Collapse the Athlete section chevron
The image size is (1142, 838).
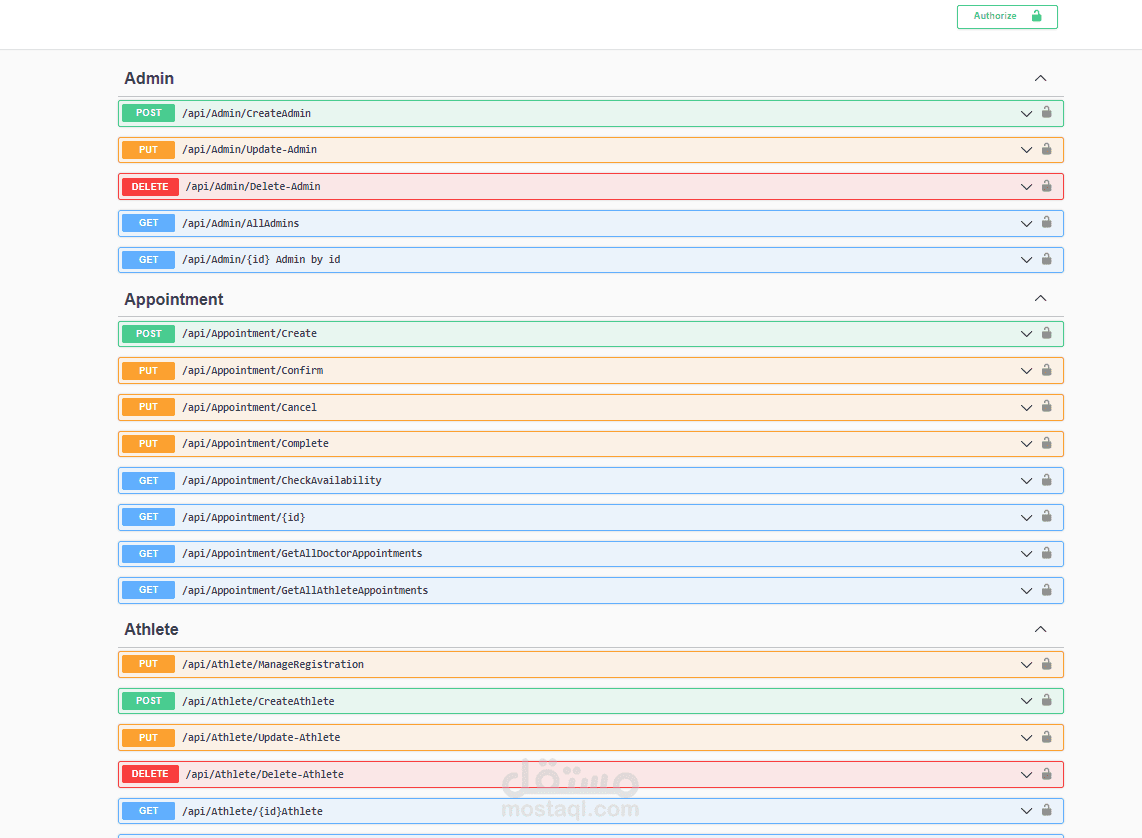[x=1040, y=629]
